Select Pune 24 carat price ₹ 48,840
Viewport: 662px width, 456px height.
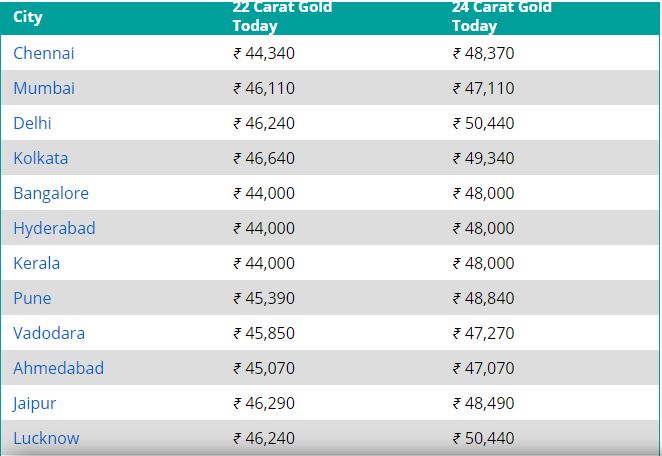tap(483, 299)
